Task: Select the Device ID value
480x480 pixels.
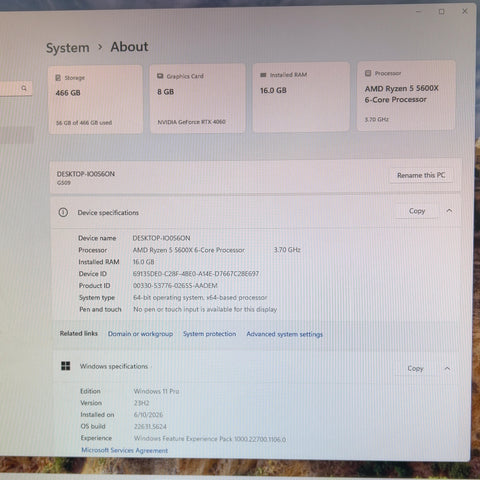Action: 196,274
